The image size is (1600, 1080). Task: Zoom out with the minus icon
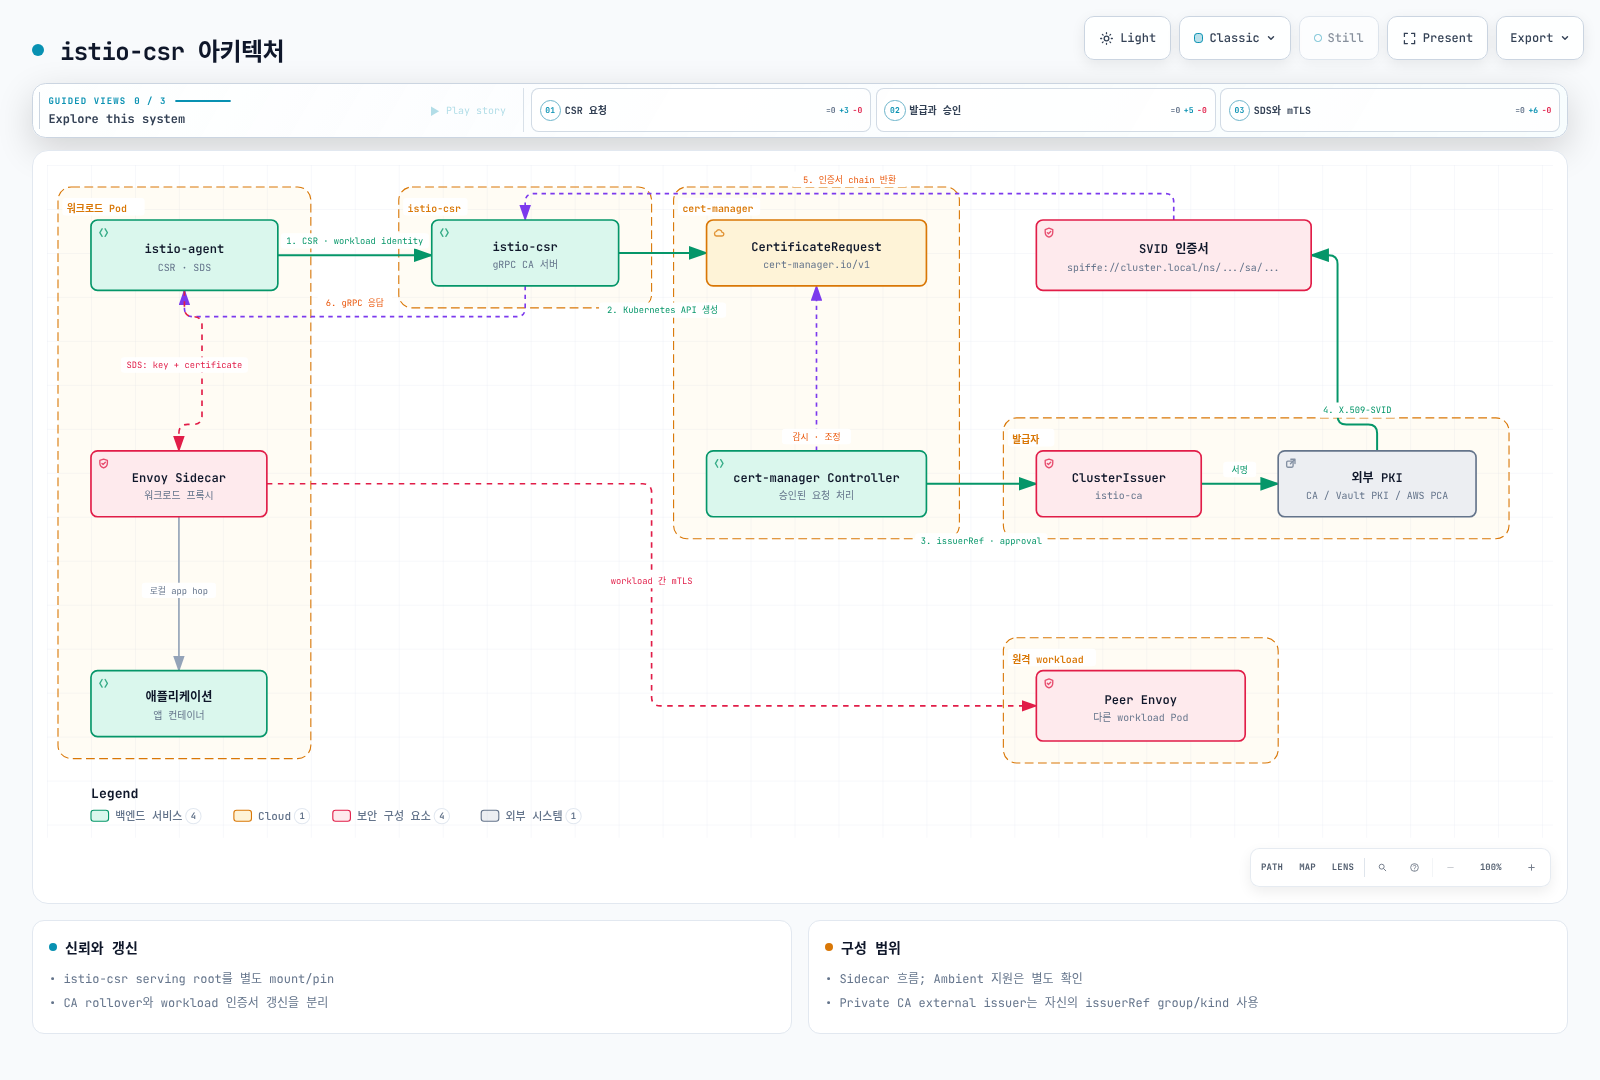1450,867
